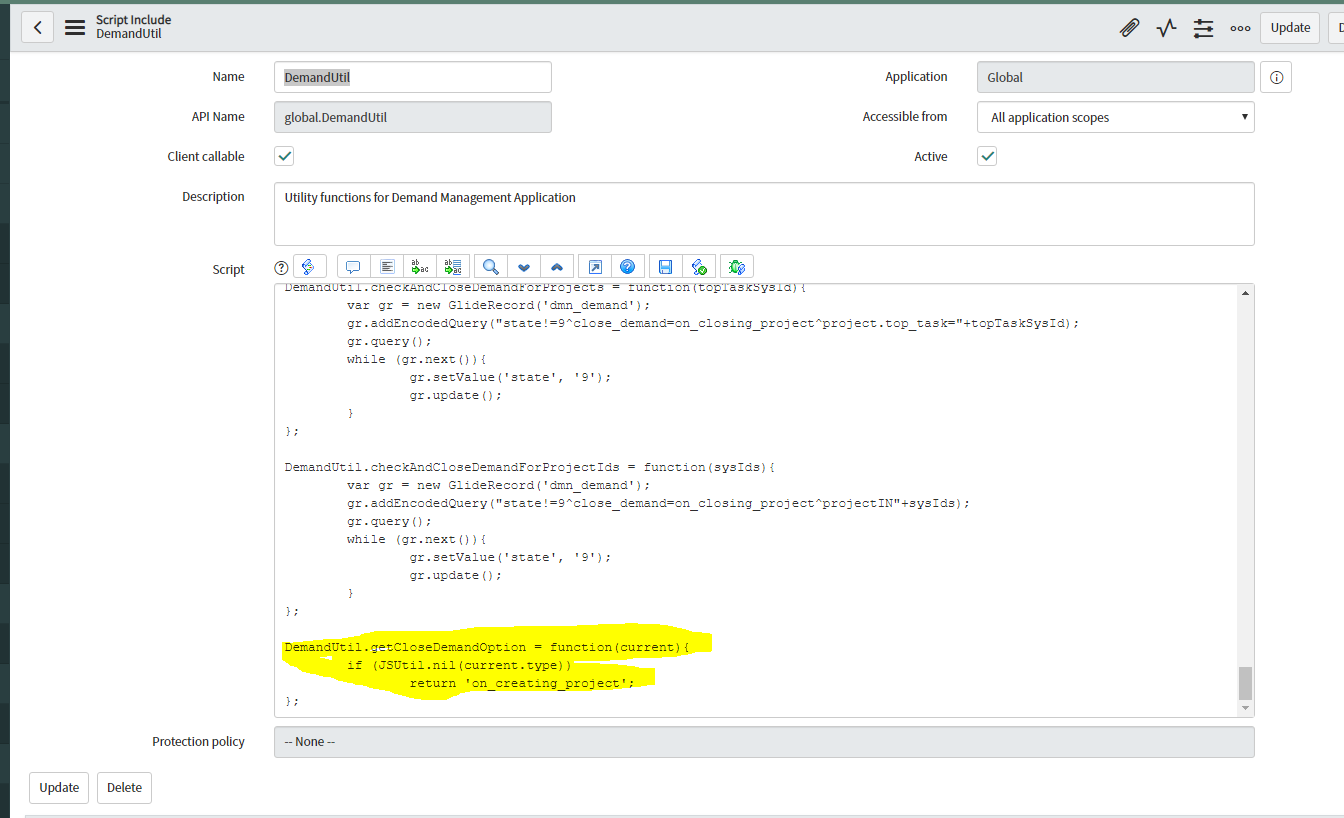Toggle the Active checkbox
The width and height of the screenshot is (1344, 818).
pyautogui.click(x=987, y=156)
